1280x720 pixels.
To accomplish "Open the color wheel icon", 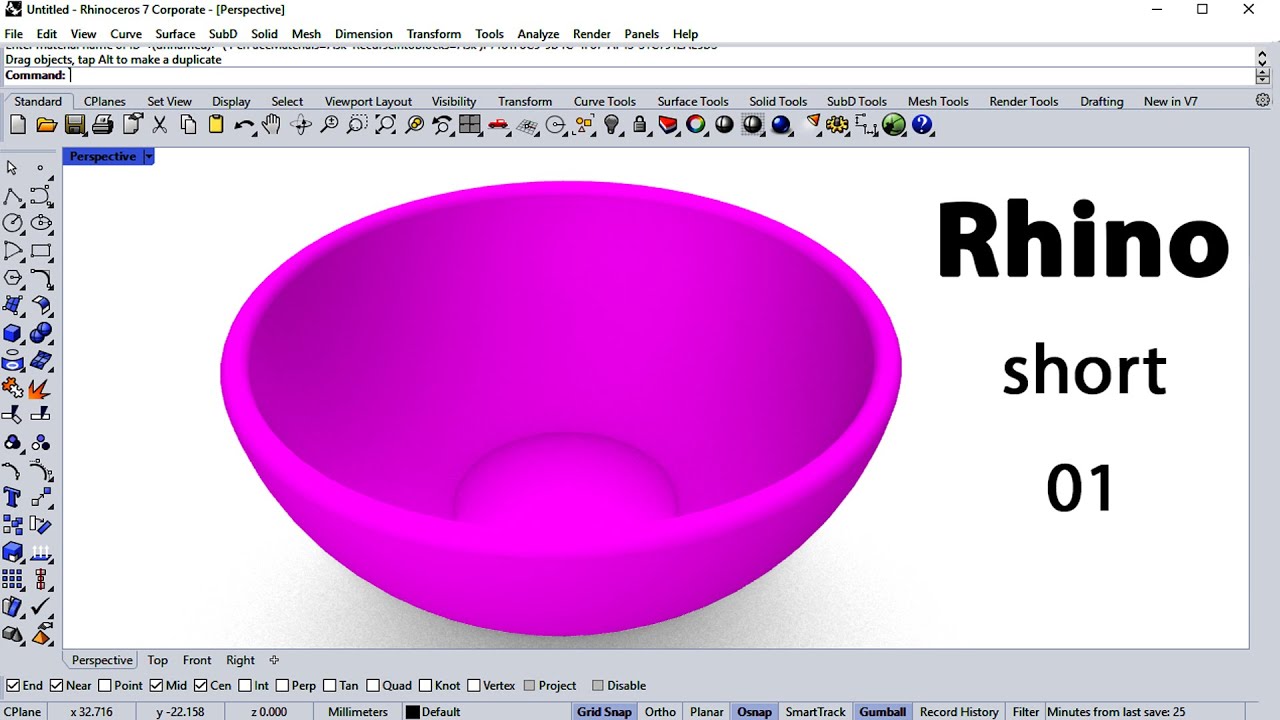I will click(696, 125).
